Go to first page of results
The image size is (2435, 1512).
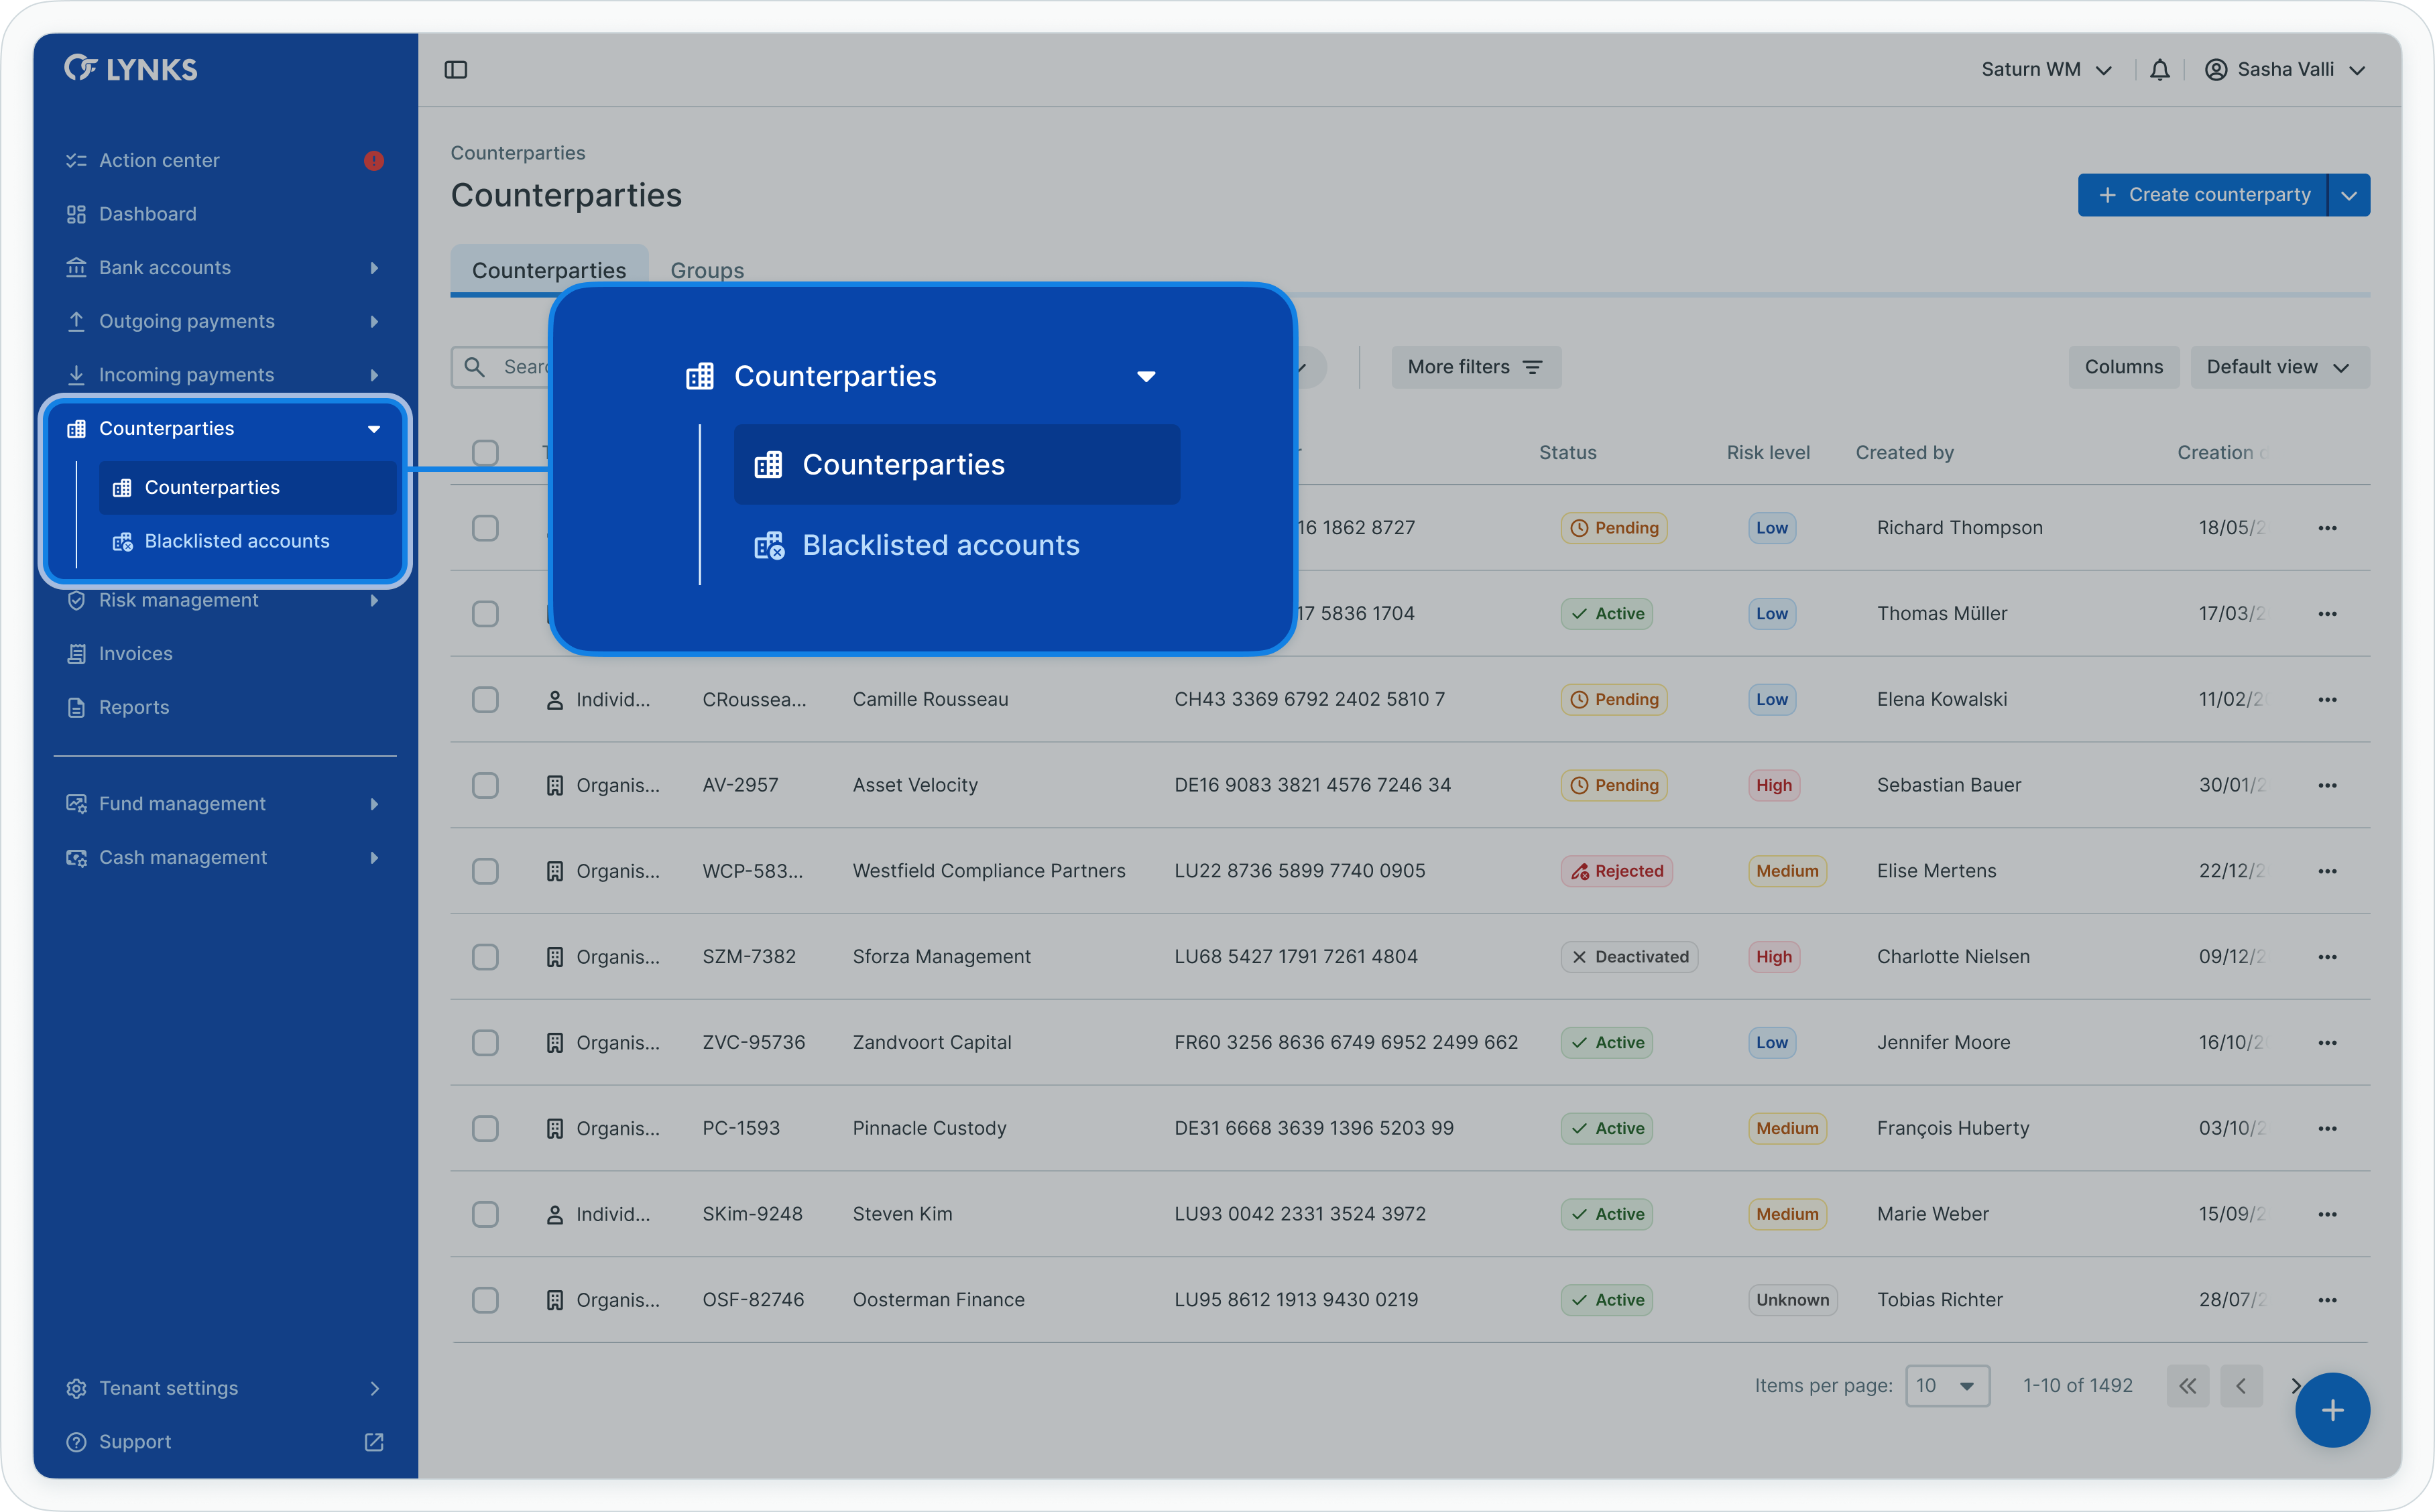[2188, 1386]
